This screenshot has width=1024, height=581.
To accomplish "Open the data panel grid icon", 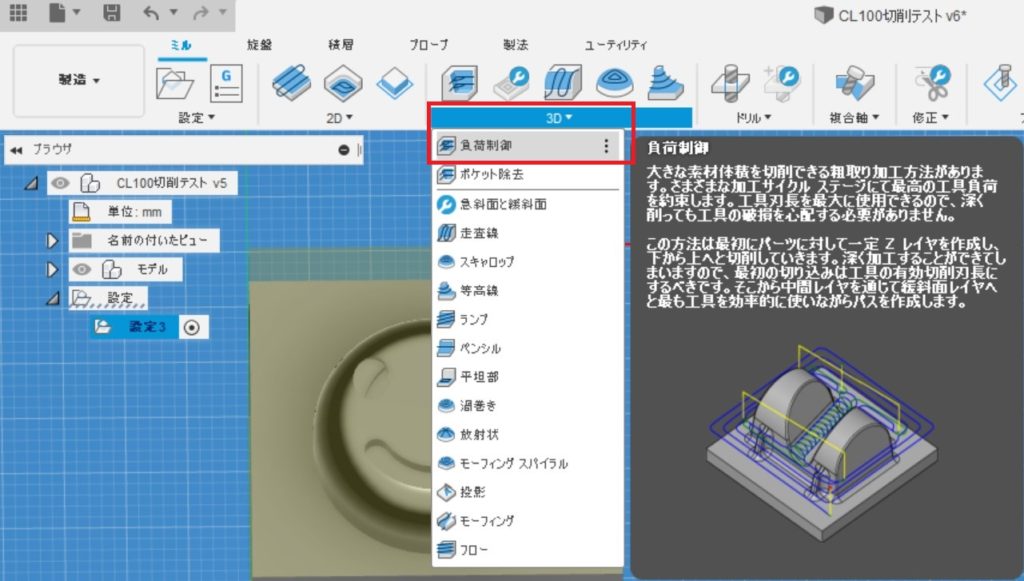I will [18, 12].
